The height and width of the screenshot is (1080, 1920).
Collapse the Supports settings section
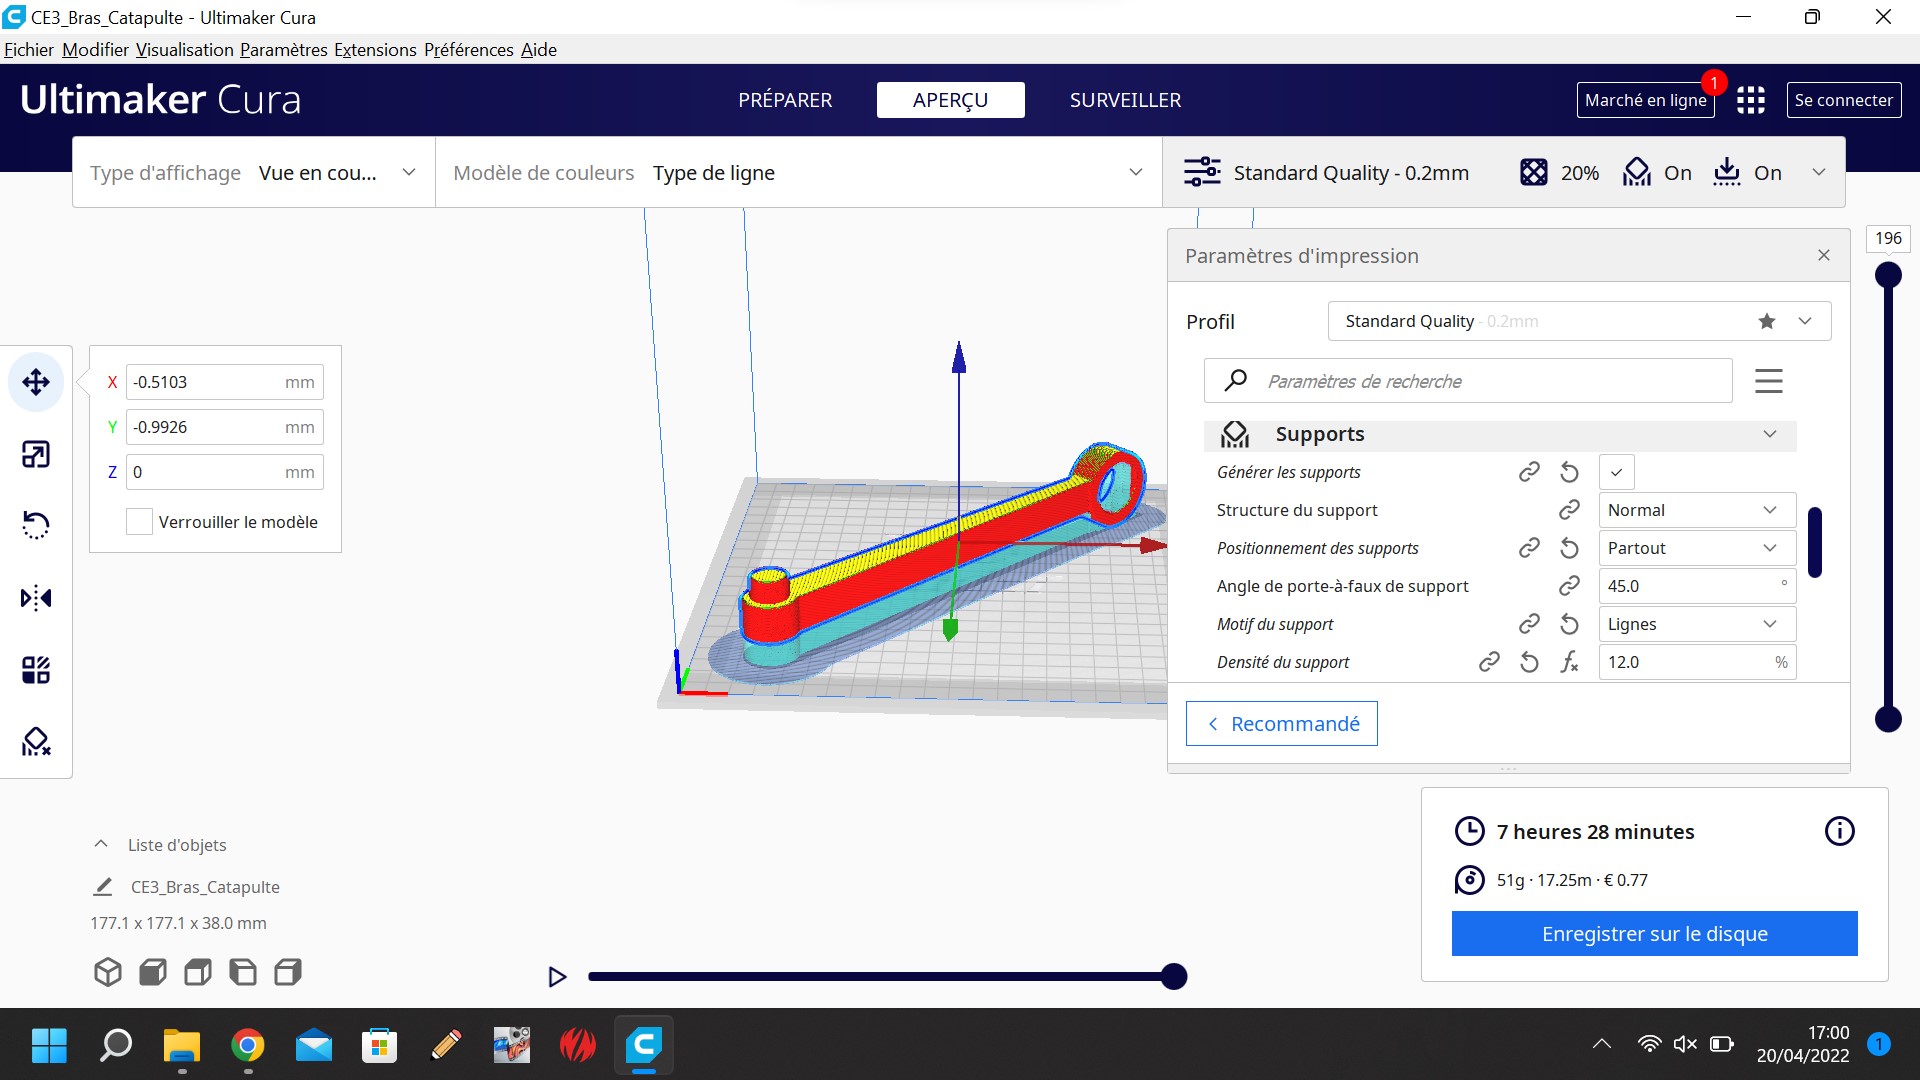pos(1769,434)
